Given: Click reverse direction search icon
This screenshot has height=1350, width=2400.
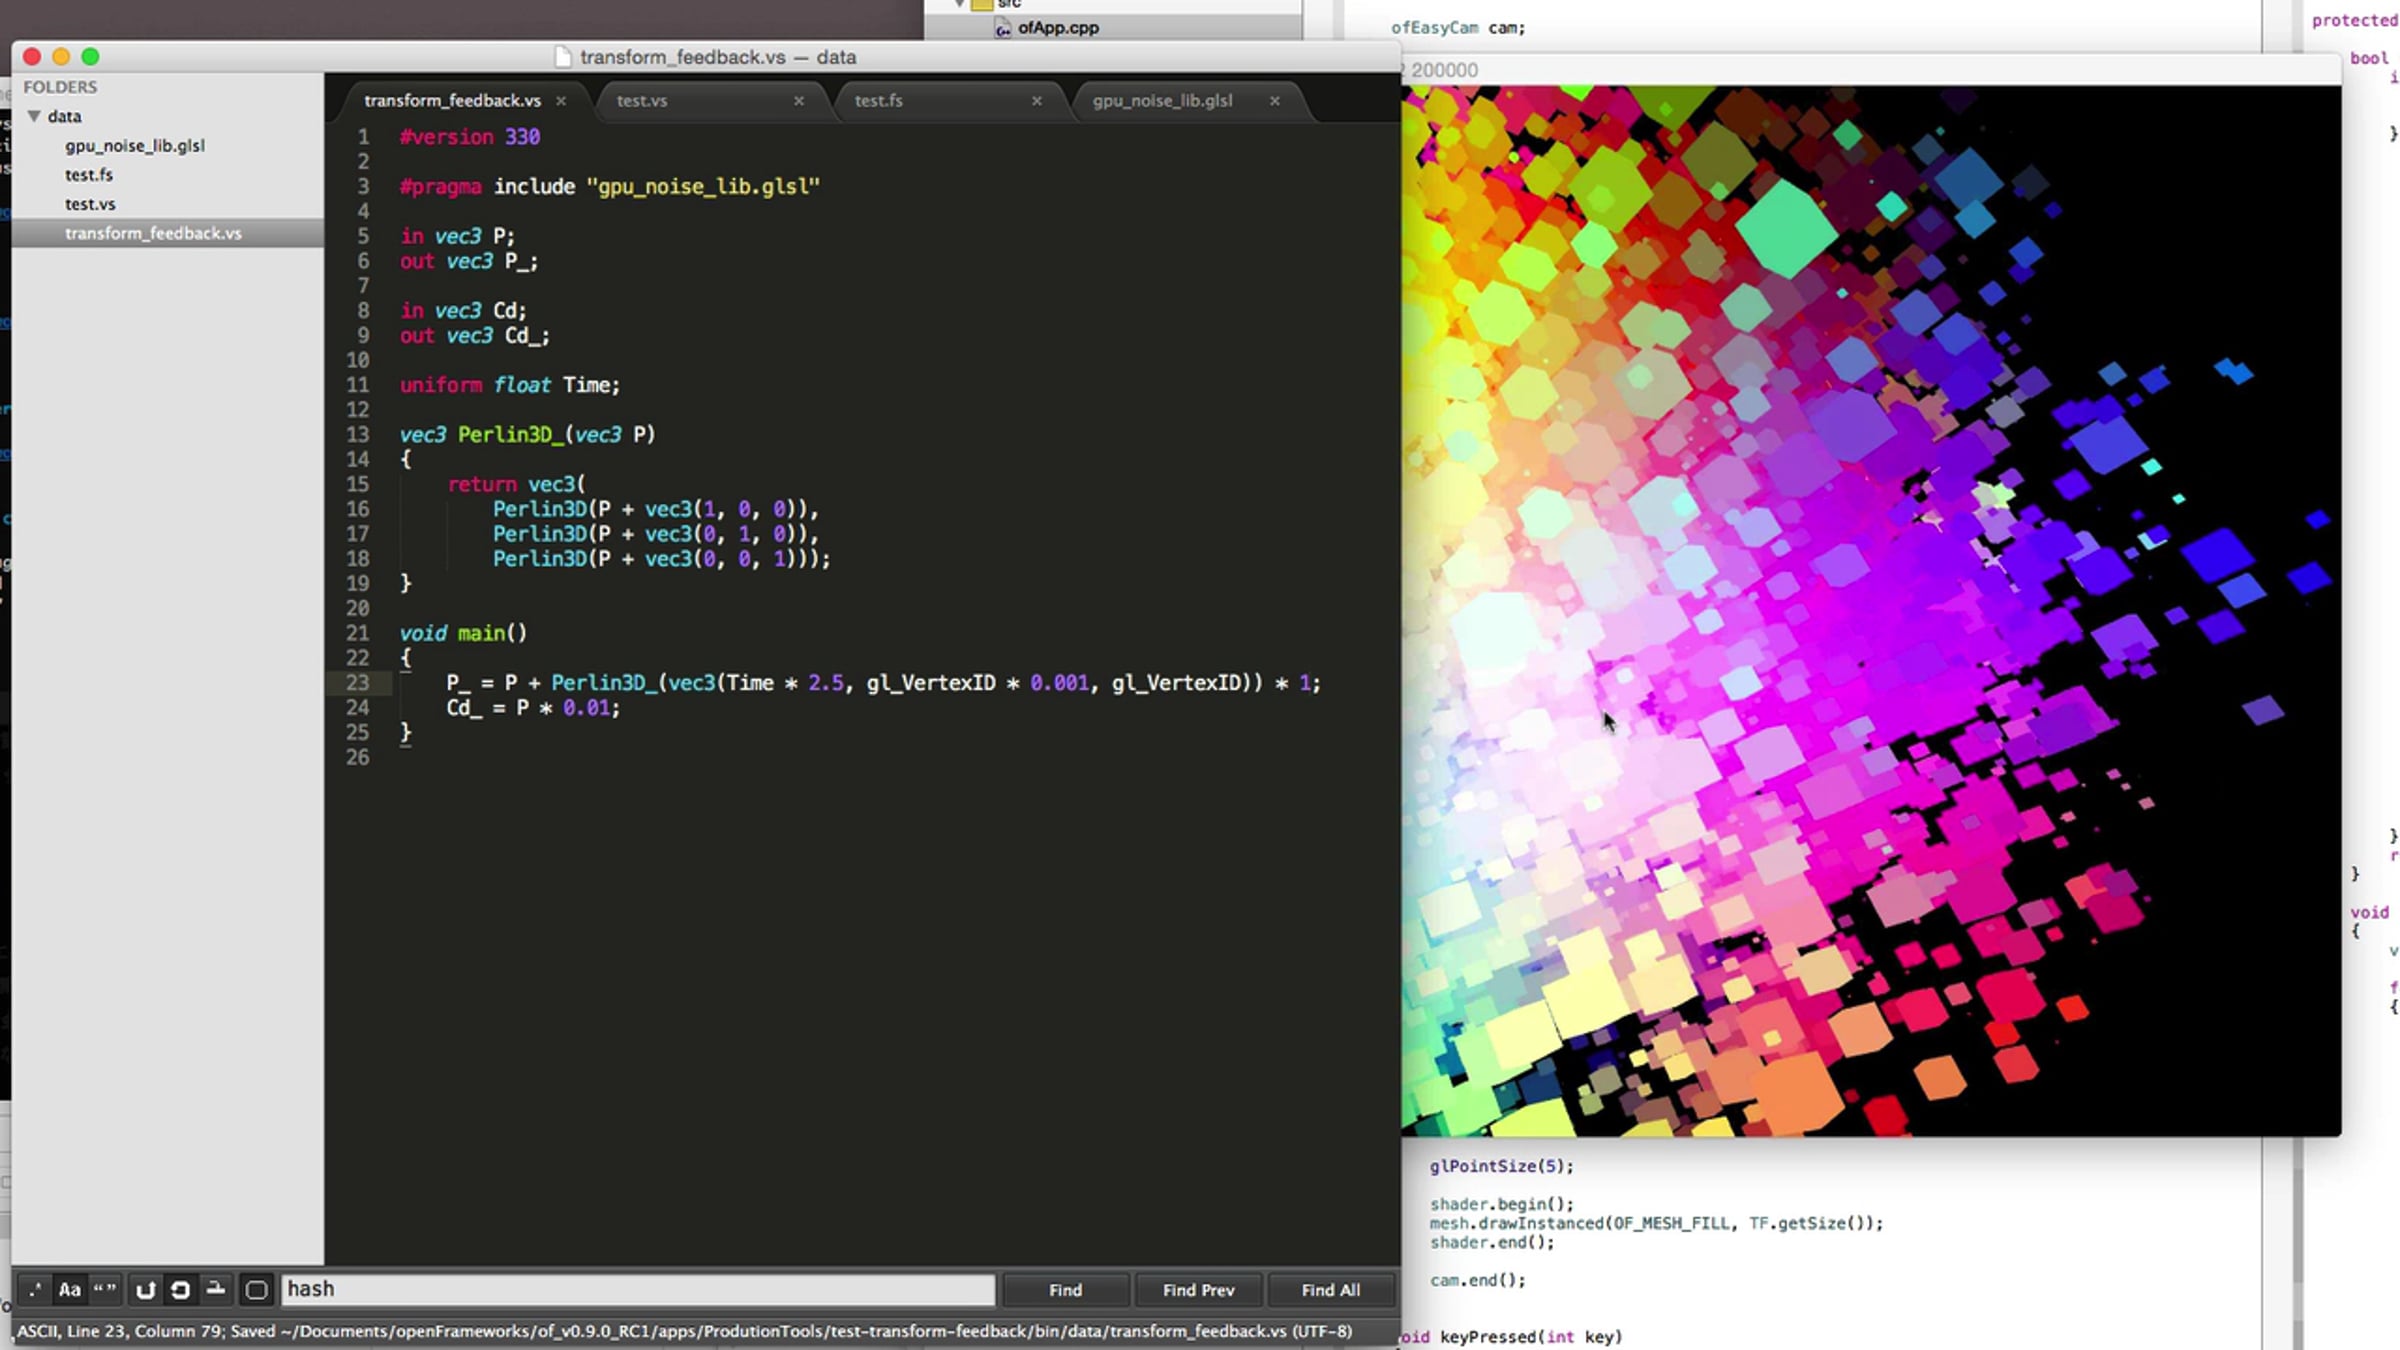Looking at the screenshot, I should [145, 1290].
